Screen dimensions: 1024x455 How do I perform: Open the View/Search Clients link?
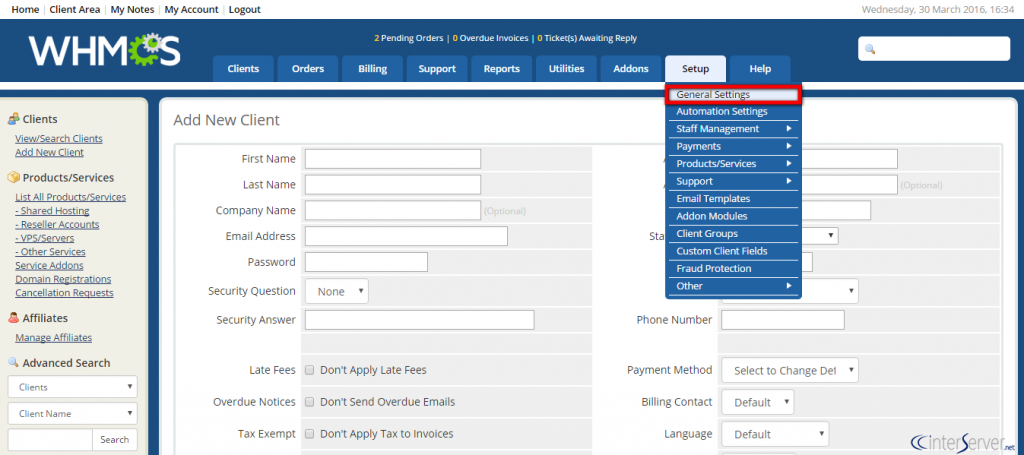pos(59,138)
